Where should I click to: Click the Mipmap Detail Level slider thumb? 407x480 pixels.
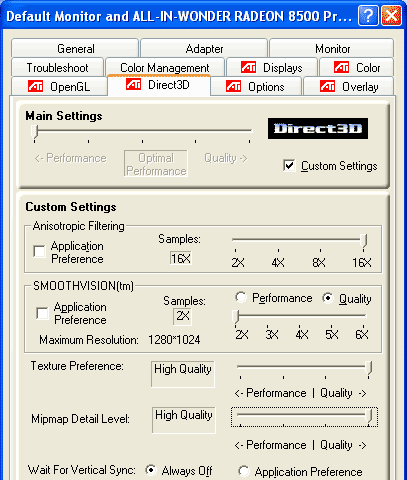coord(369,417)
